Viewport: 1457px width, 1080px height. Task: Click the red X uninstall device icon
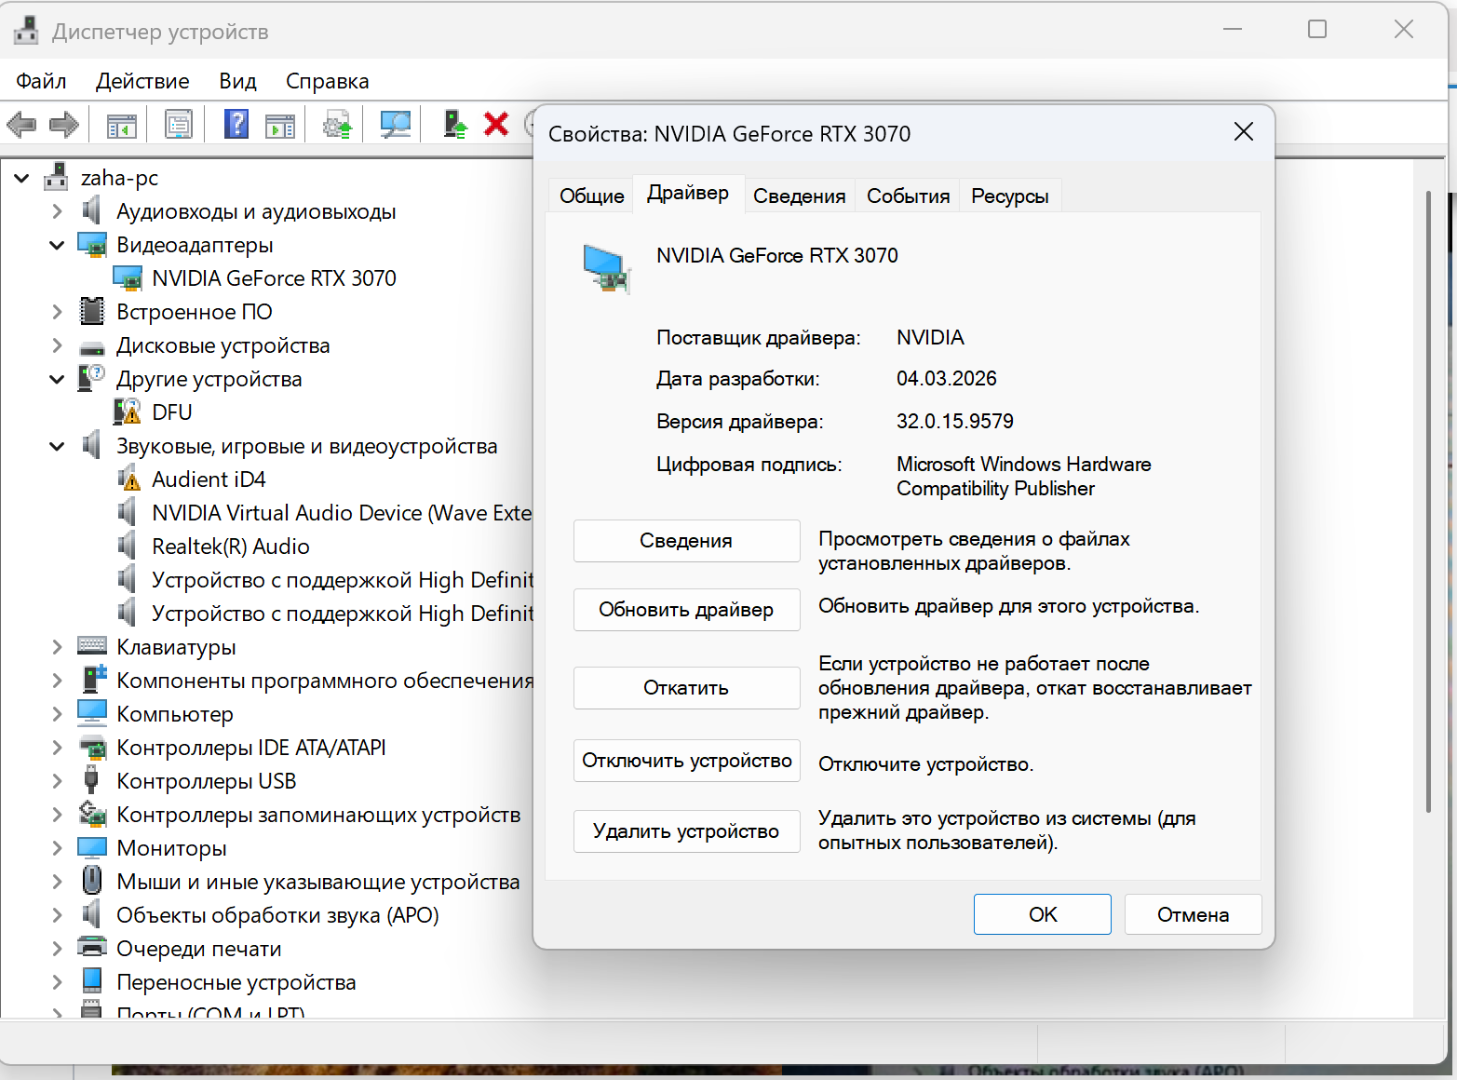click(496, 124)
